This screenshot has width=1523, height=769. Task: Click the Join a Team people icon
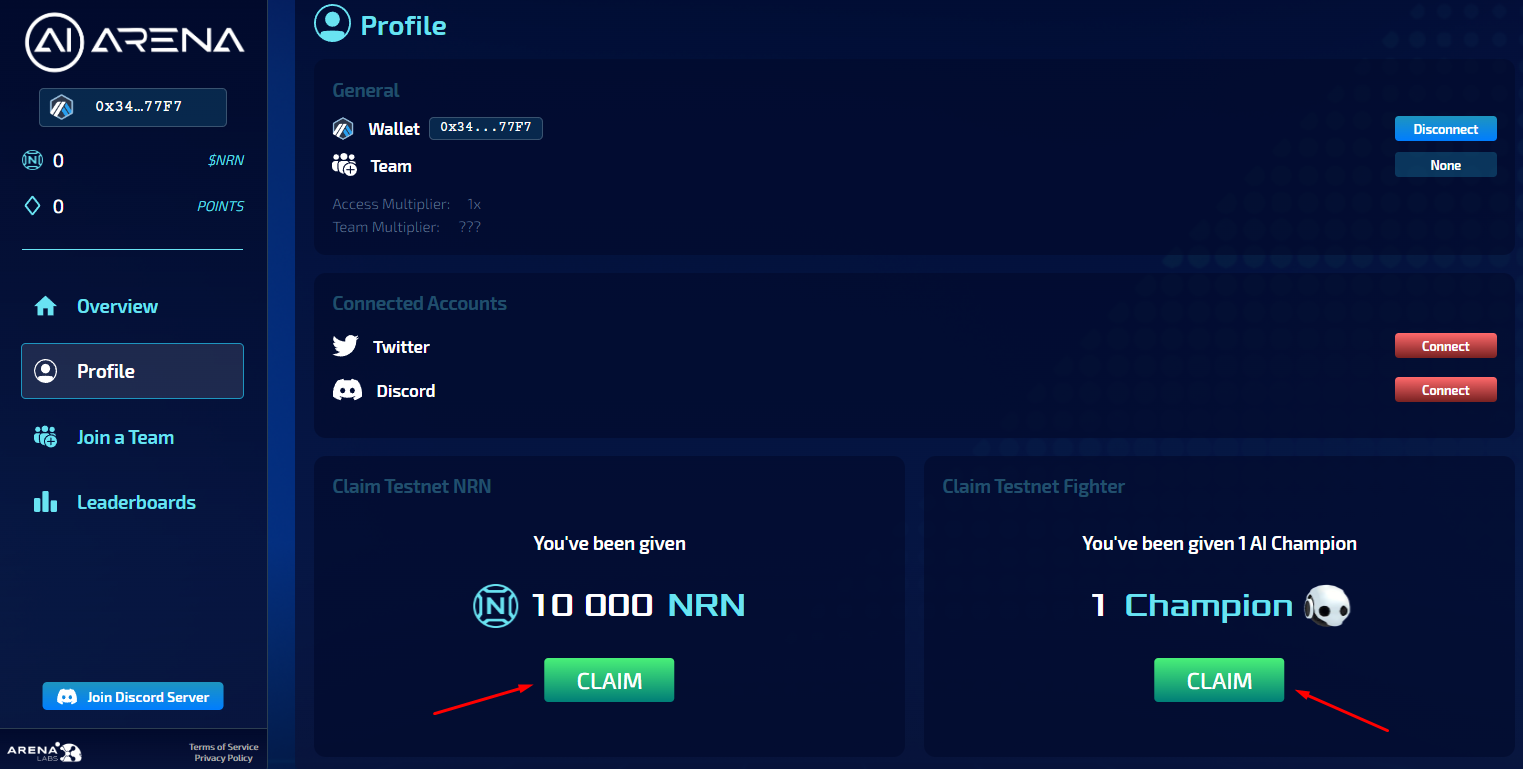[x=45, y=437]
